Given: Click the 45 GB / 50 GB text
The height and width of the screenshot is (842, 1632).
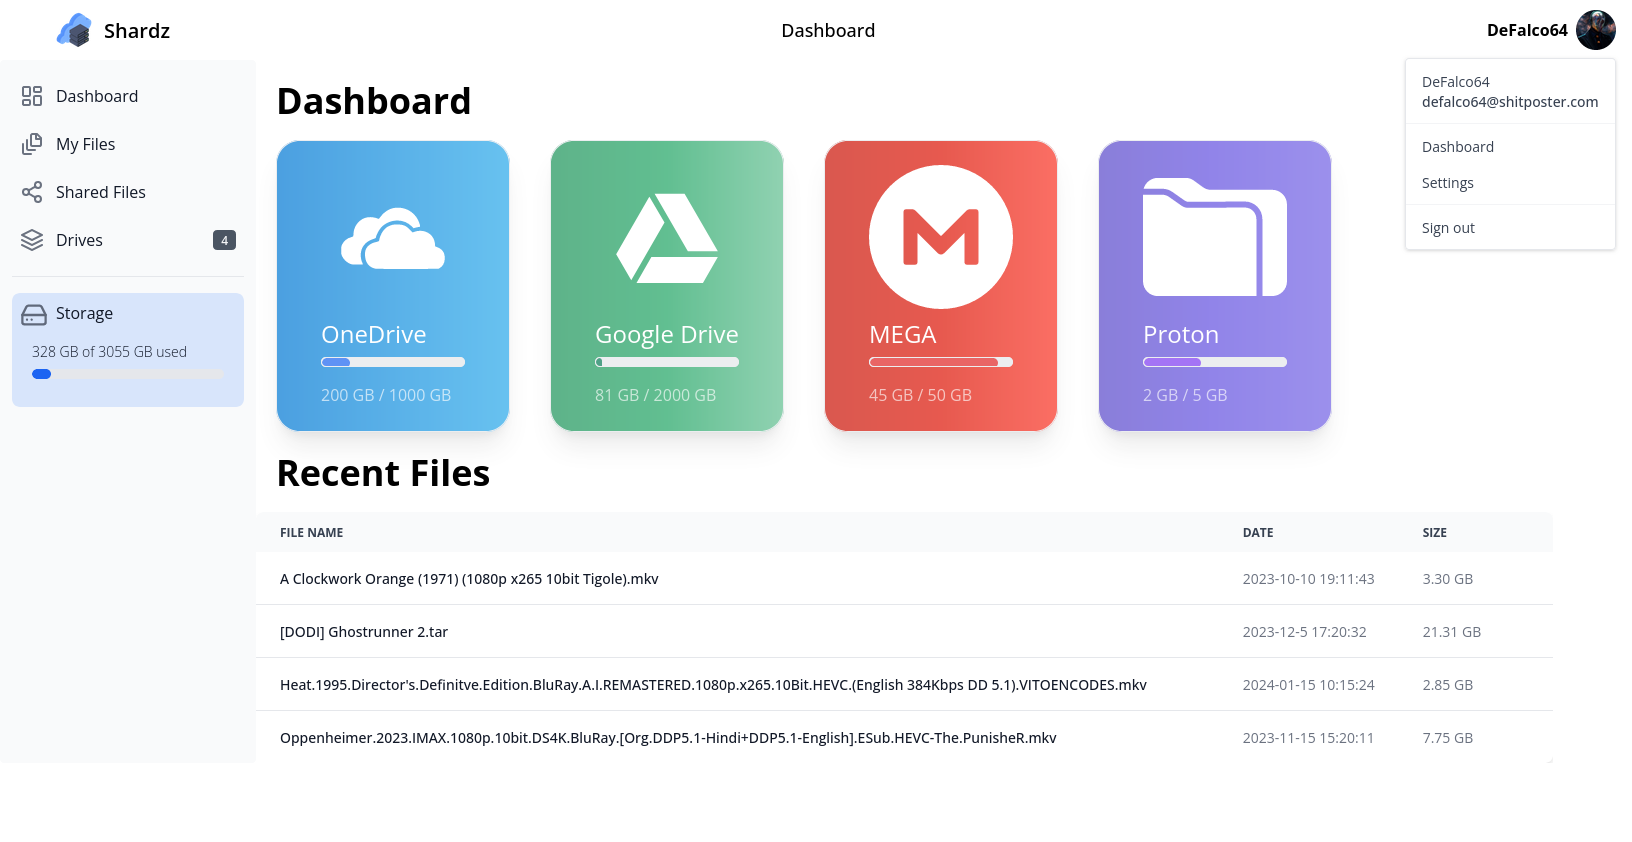Looking at the screenshot, I should coord(920,395).
